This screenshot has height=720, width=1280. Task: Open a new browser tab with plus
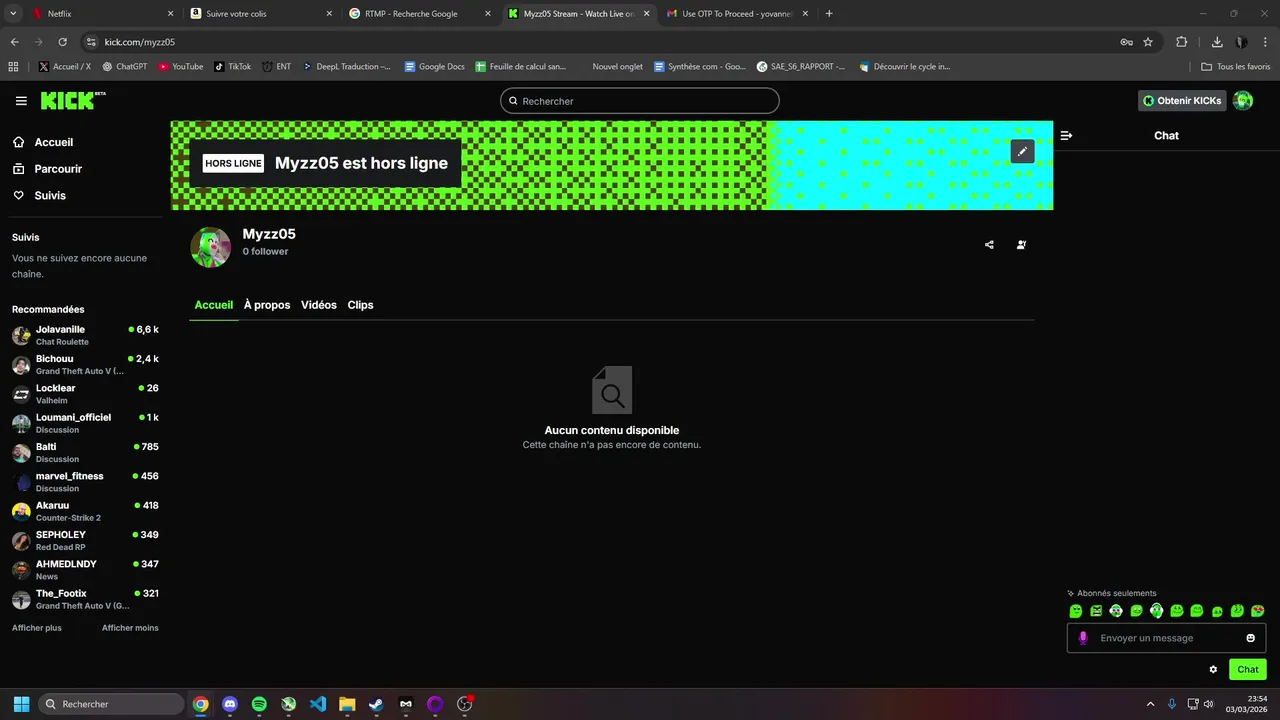pyautogui.click(x=829, y=14)
